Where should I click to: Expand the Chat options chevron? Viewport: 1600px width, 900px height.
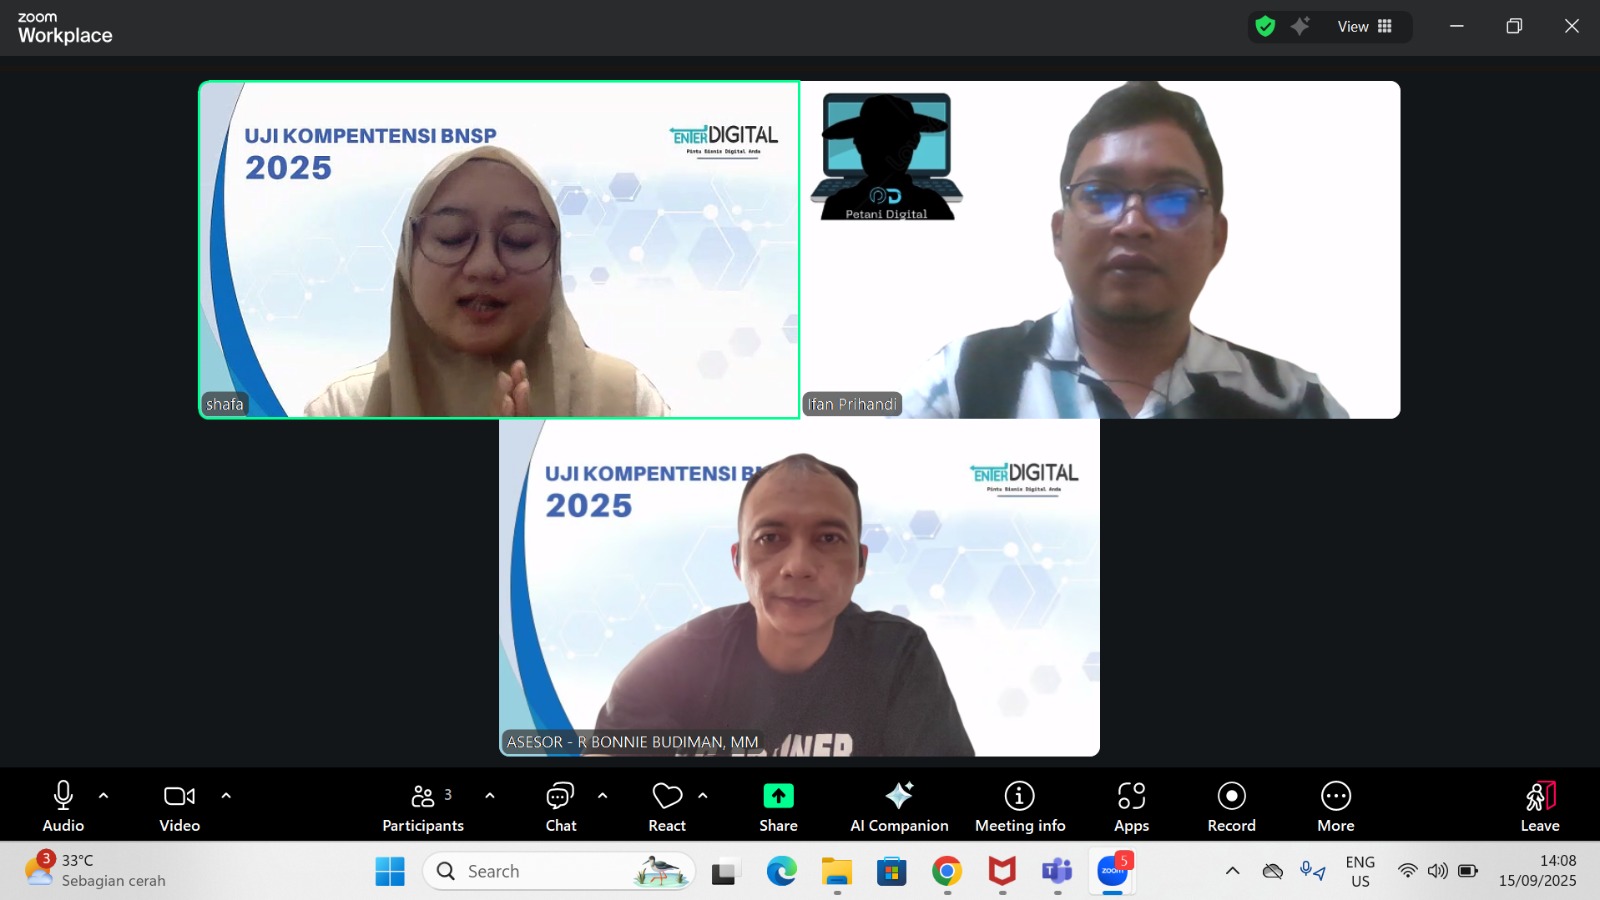tap(602, 795)
